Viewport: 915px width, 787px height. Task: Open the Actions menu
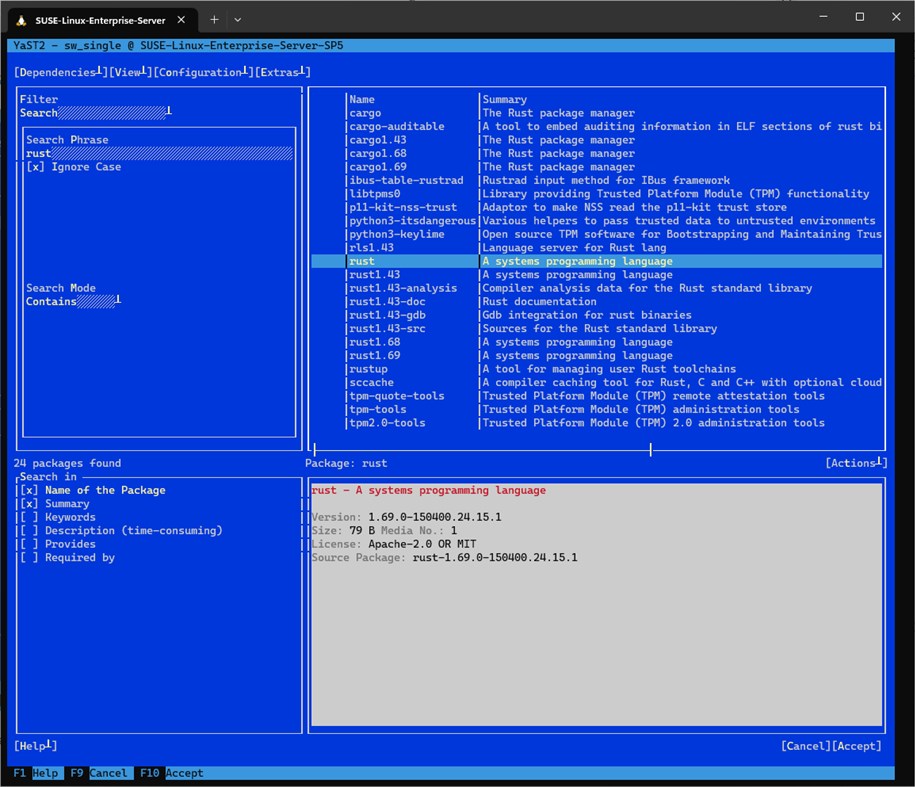pyautogui.click(x=855, y=463)
